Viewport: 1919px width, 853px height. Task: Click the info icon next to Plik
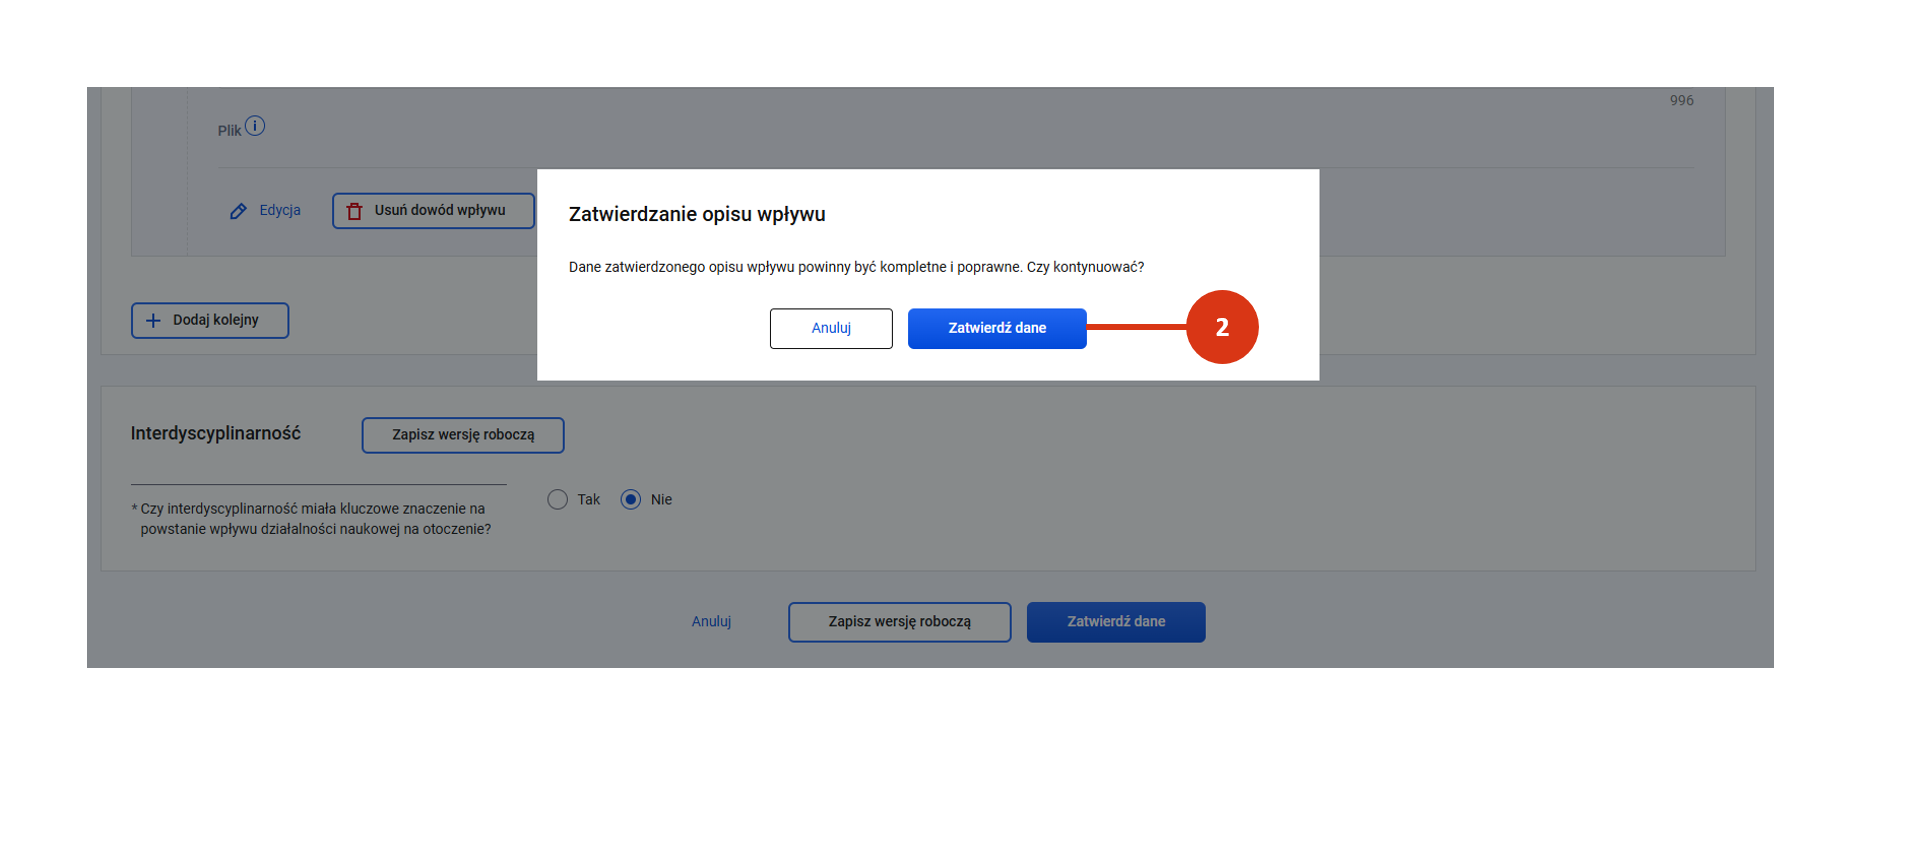pos(255,126)
